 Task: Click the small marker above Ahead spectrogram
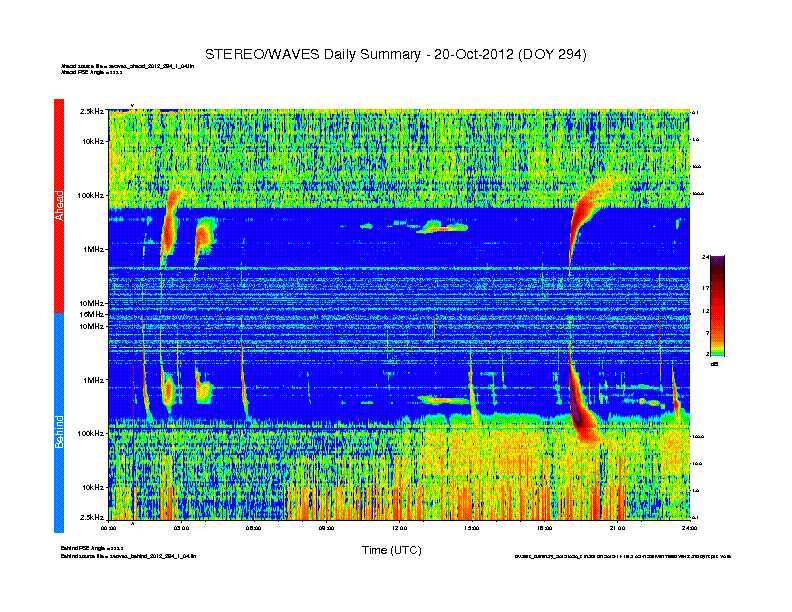click(133, 104)
